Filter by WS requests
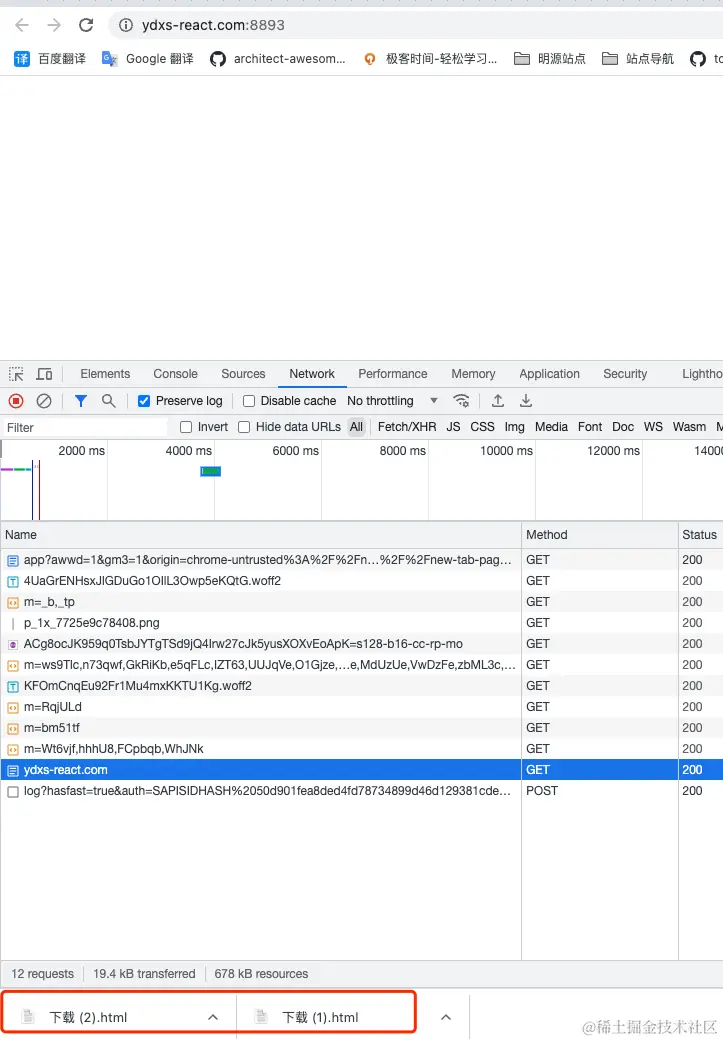The width and height of the screenshot is (723, 1041). point(653,427)
